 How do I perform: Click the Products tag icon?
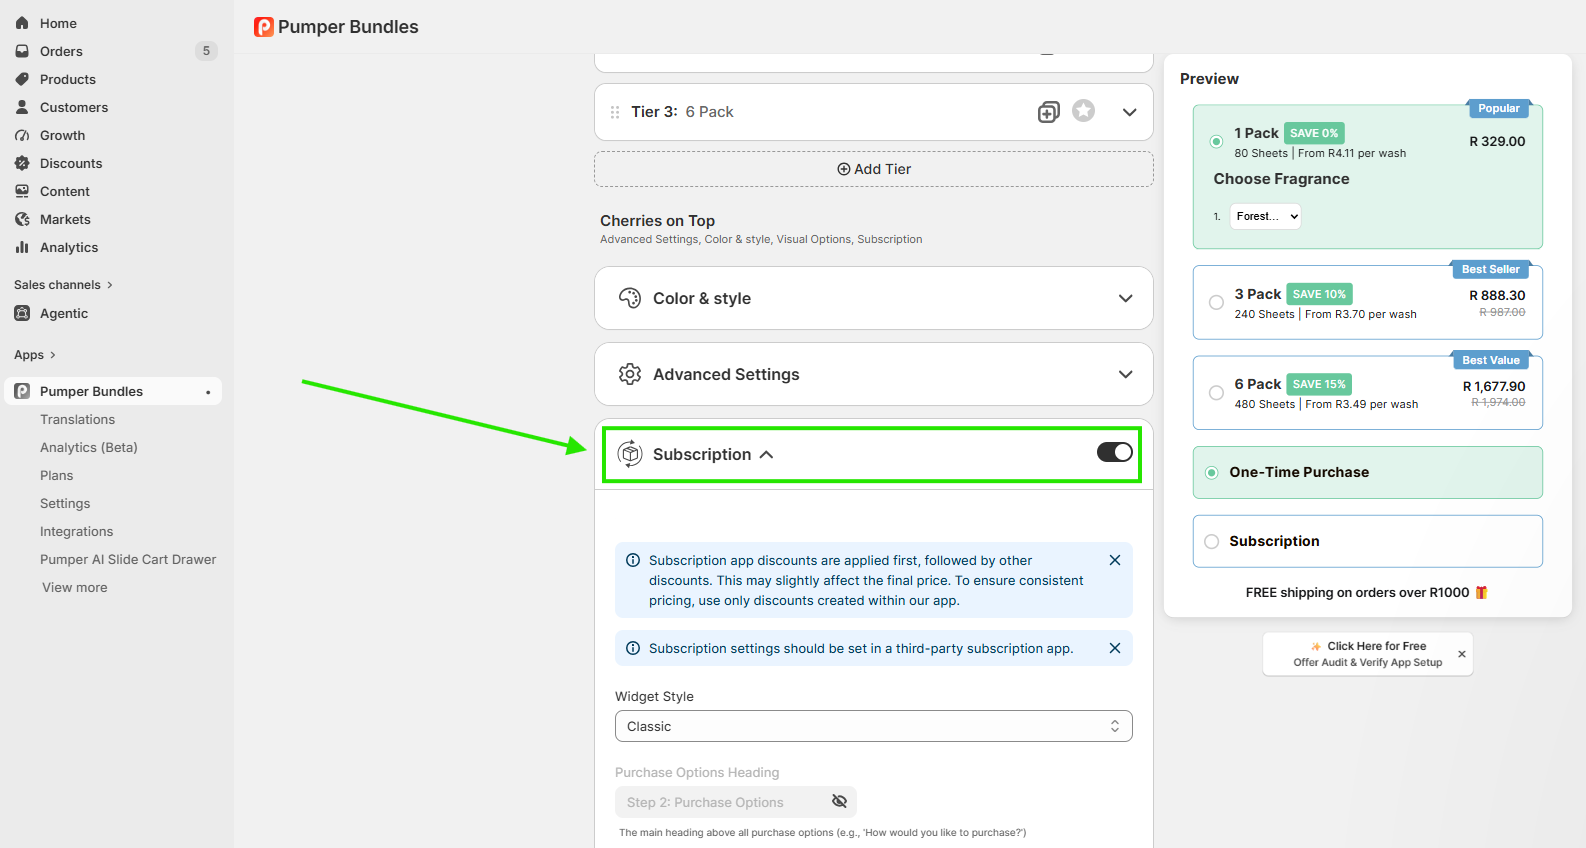click(x=22, y=79)
